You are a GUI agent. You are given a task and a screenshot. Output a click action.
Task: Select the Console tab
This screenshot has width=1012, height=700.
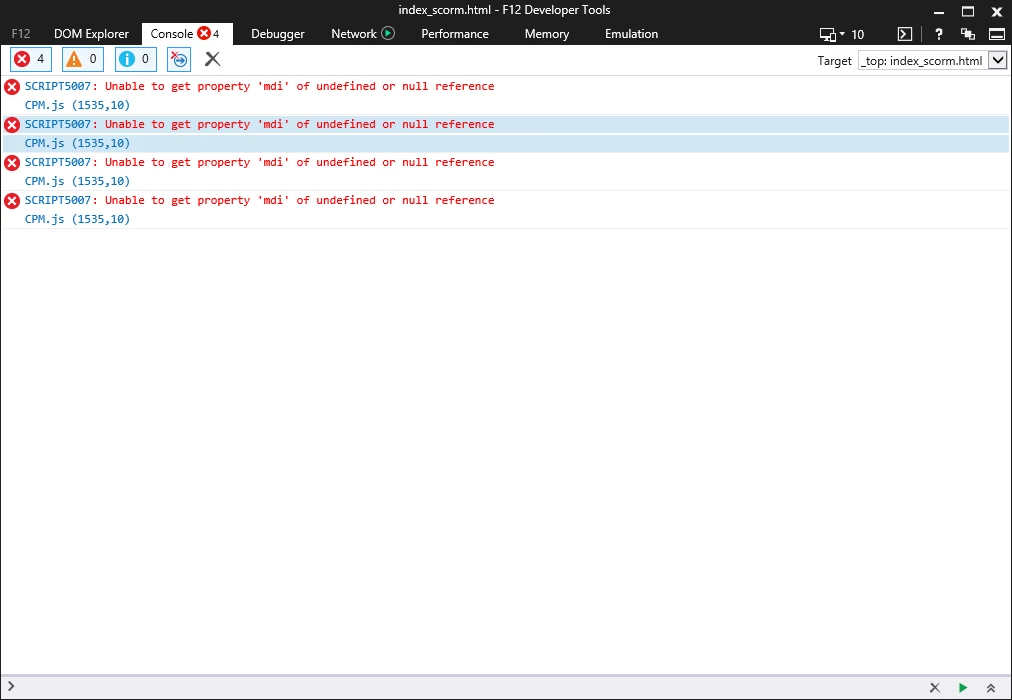tap(187, 34)
